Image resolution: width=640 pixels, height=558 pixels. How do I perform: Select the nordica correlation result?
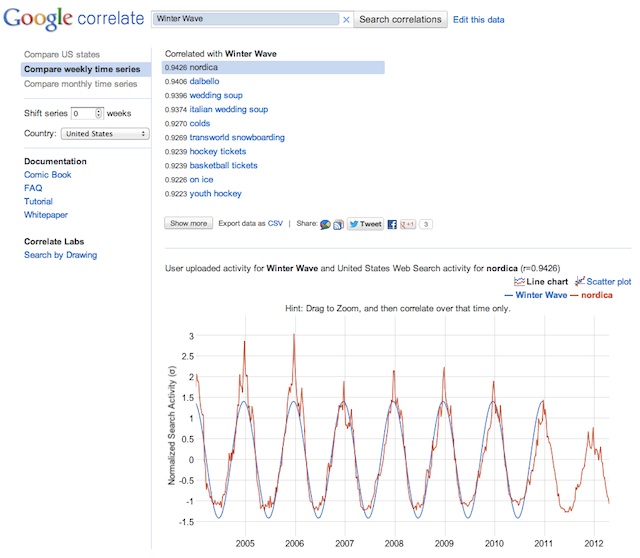coord(273,67)
